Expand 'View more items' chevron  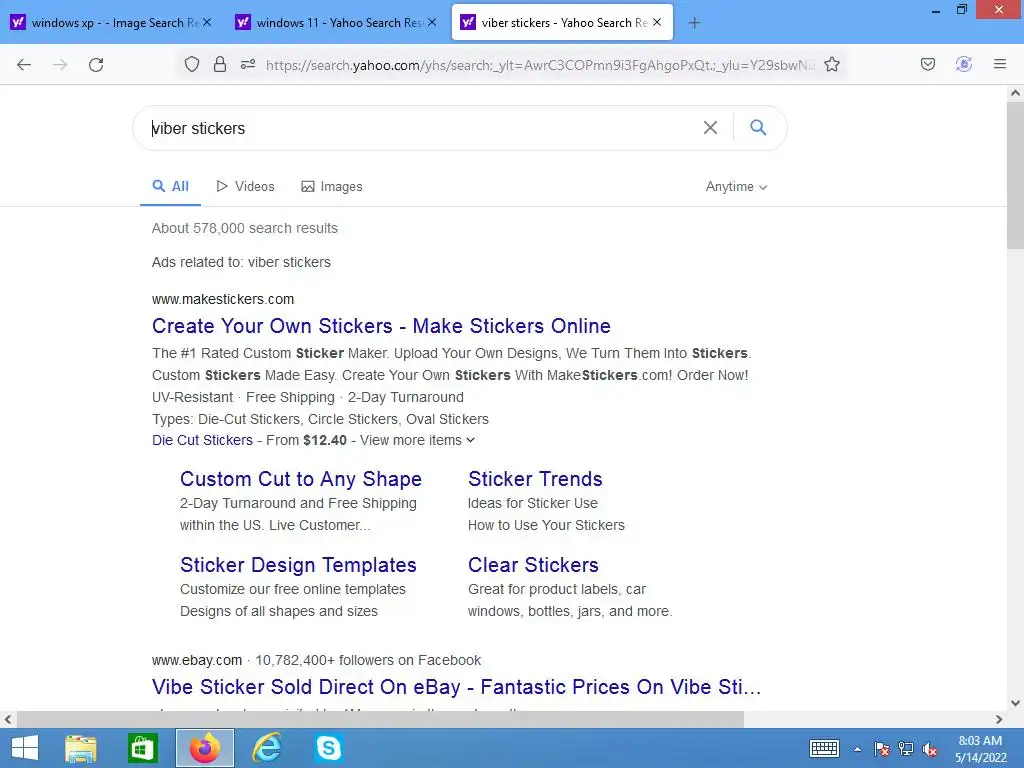pos(470,440)
